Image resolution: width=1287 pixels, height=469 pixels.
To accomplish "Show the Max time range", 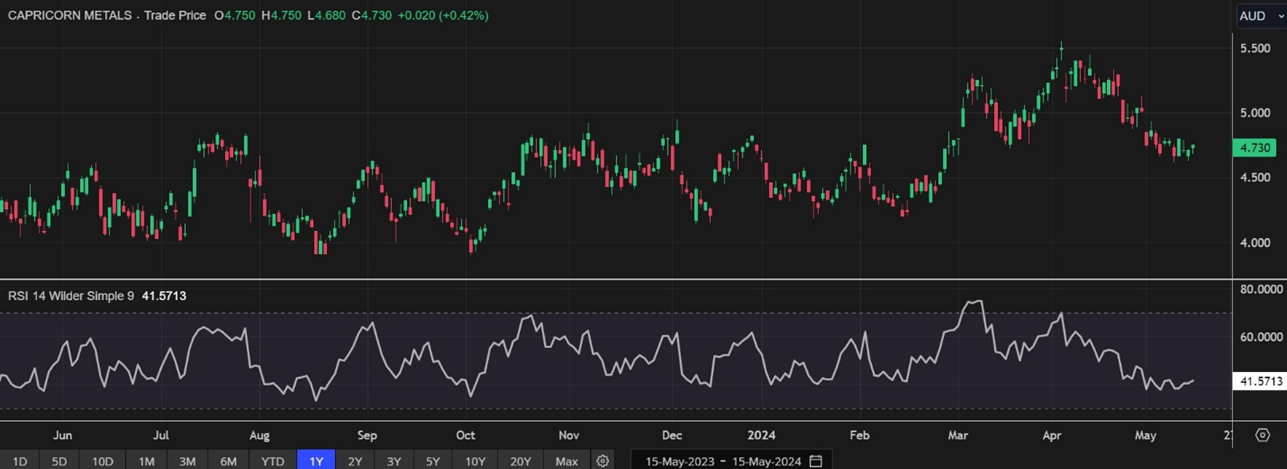I will tap(567, 461).
